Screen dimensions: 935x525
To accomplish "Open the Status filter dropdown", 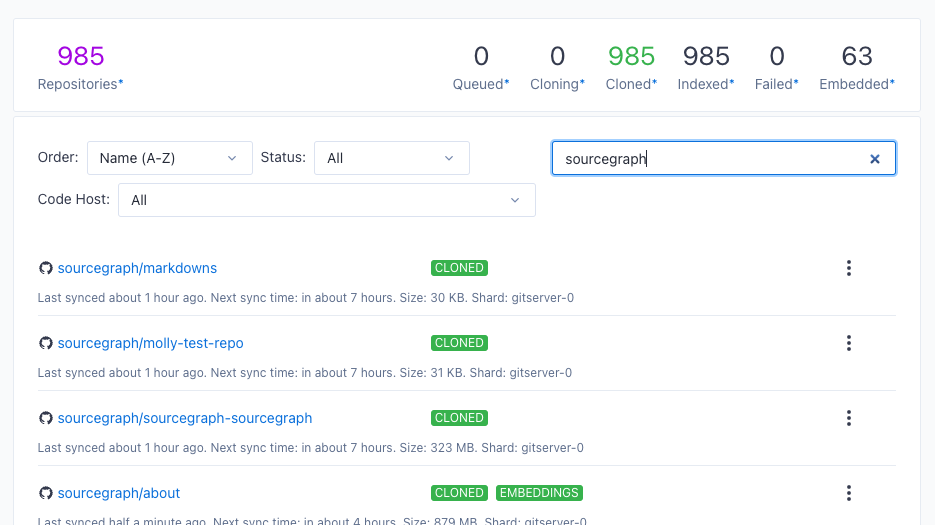I will pos(392,158).
